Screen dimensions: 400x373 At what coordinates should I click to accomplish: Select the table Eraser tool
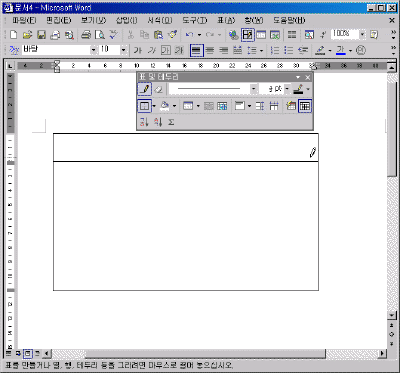[x=159, y=89]
